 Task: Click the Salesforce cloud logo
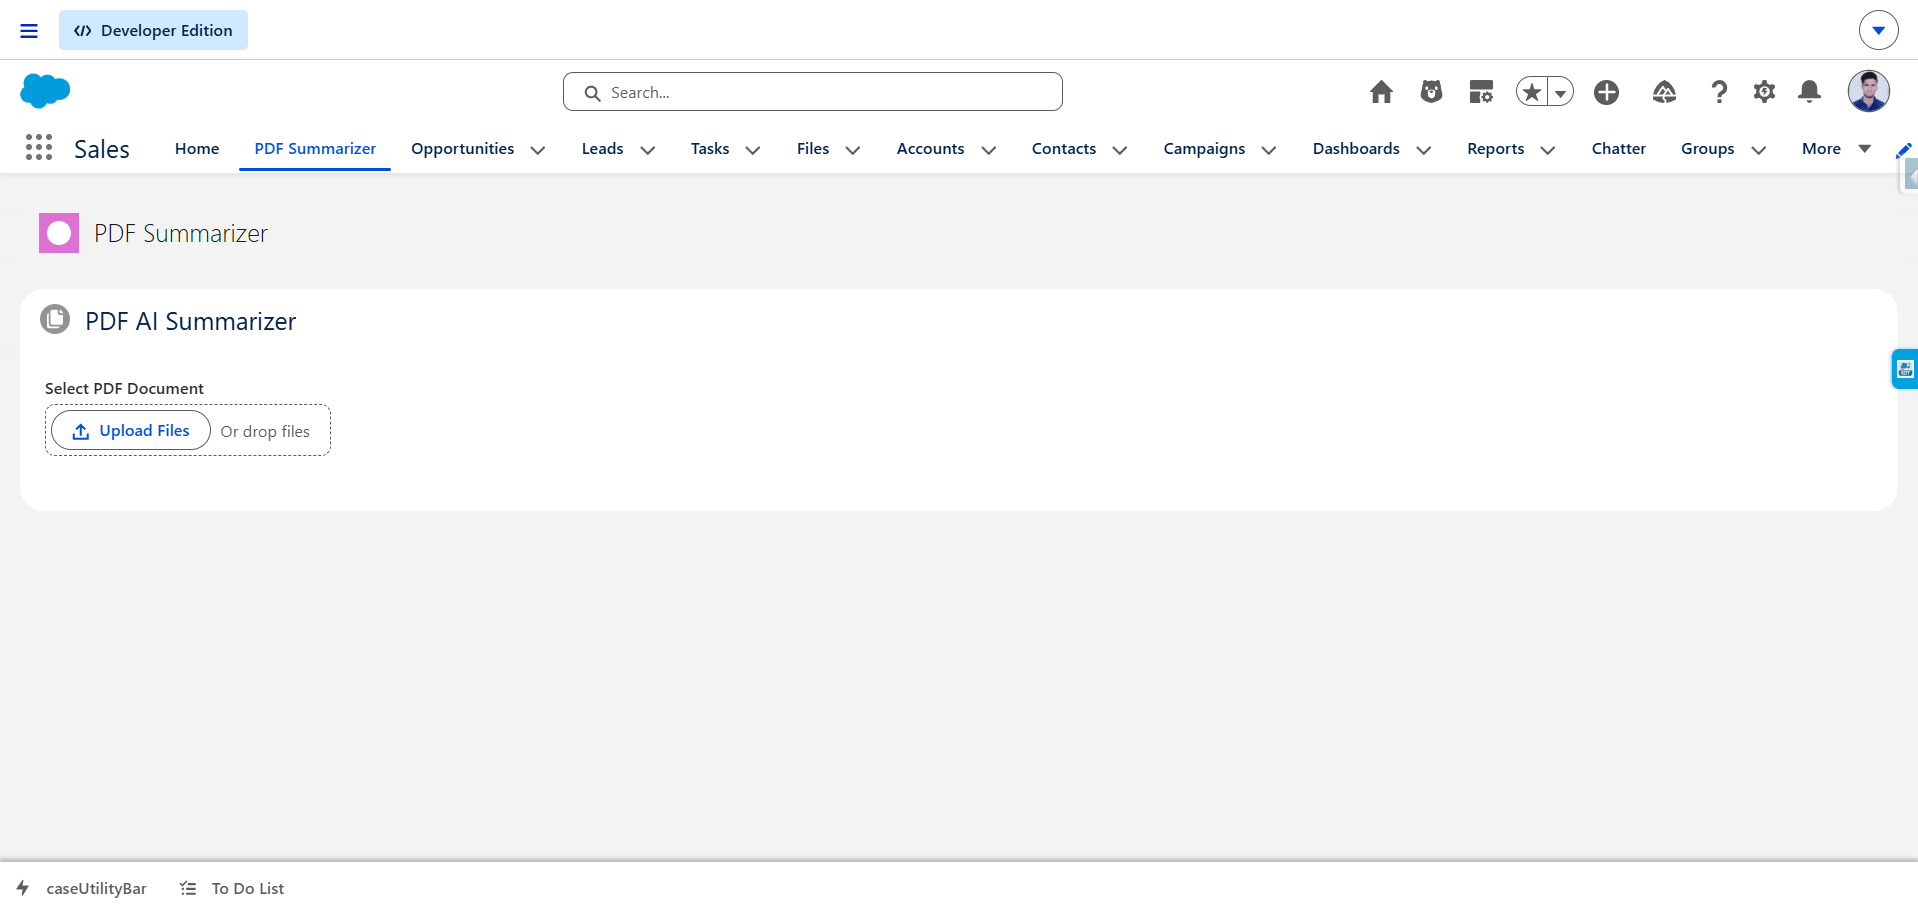tap(45, 91)
